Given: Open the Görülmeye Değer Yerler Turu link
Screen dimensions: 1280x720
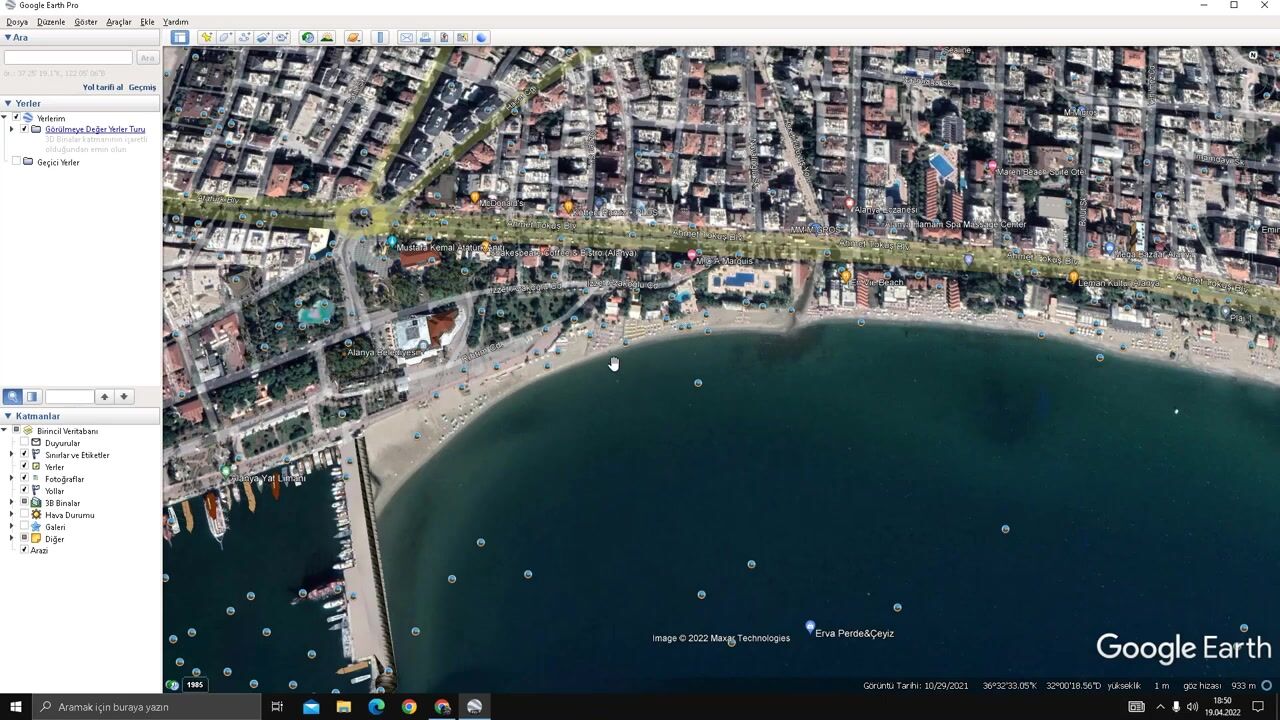Looking at the screenshot, I should [95, 129].
